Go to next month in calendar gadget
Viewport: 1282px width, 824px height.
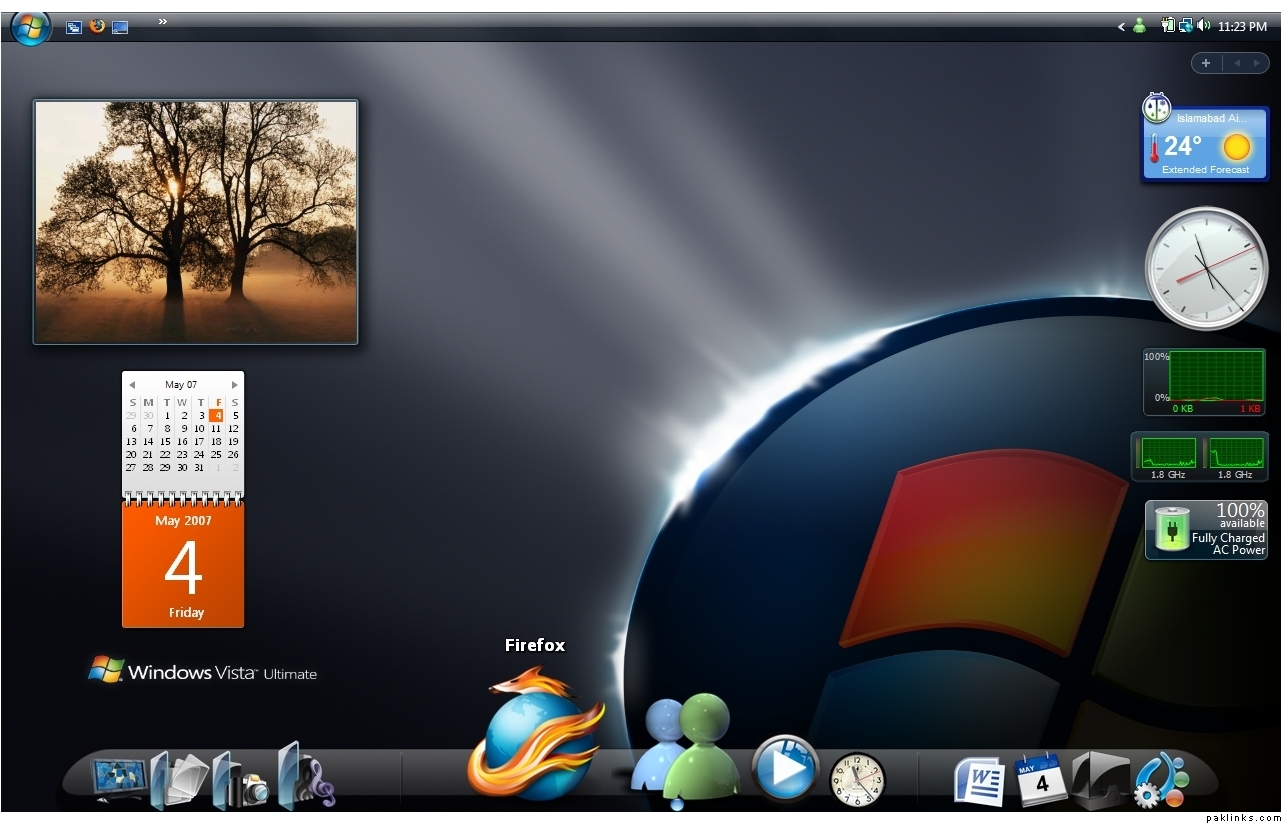pyautogui.click(x=235, y=385)
